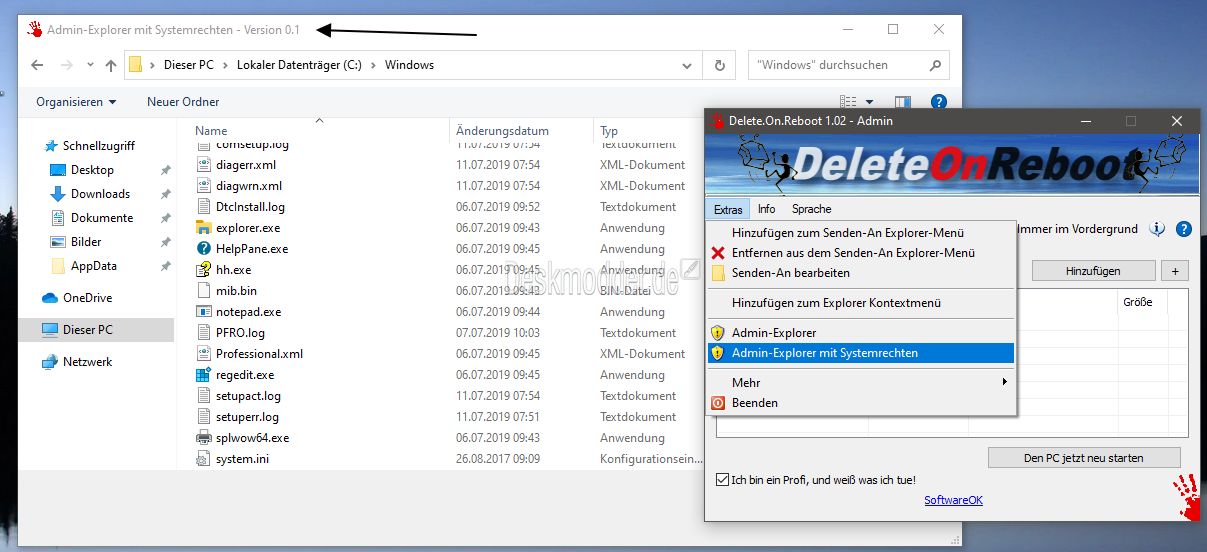Viewport: 1207px width, 552px height.
Task: Click the red hand icon in DeleteOnReboot title bar
Action: [x=717, y=121]
